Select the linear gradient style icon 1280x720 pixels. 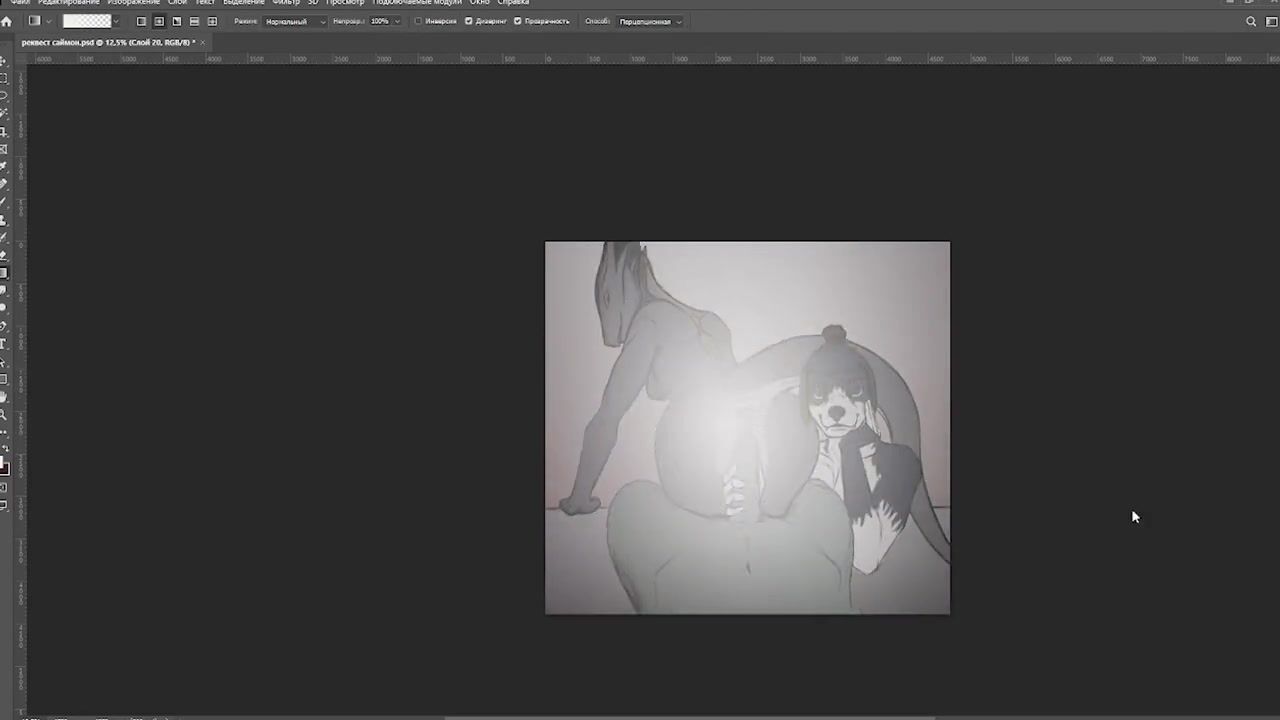pyautogui.click(x=141, y=21)
